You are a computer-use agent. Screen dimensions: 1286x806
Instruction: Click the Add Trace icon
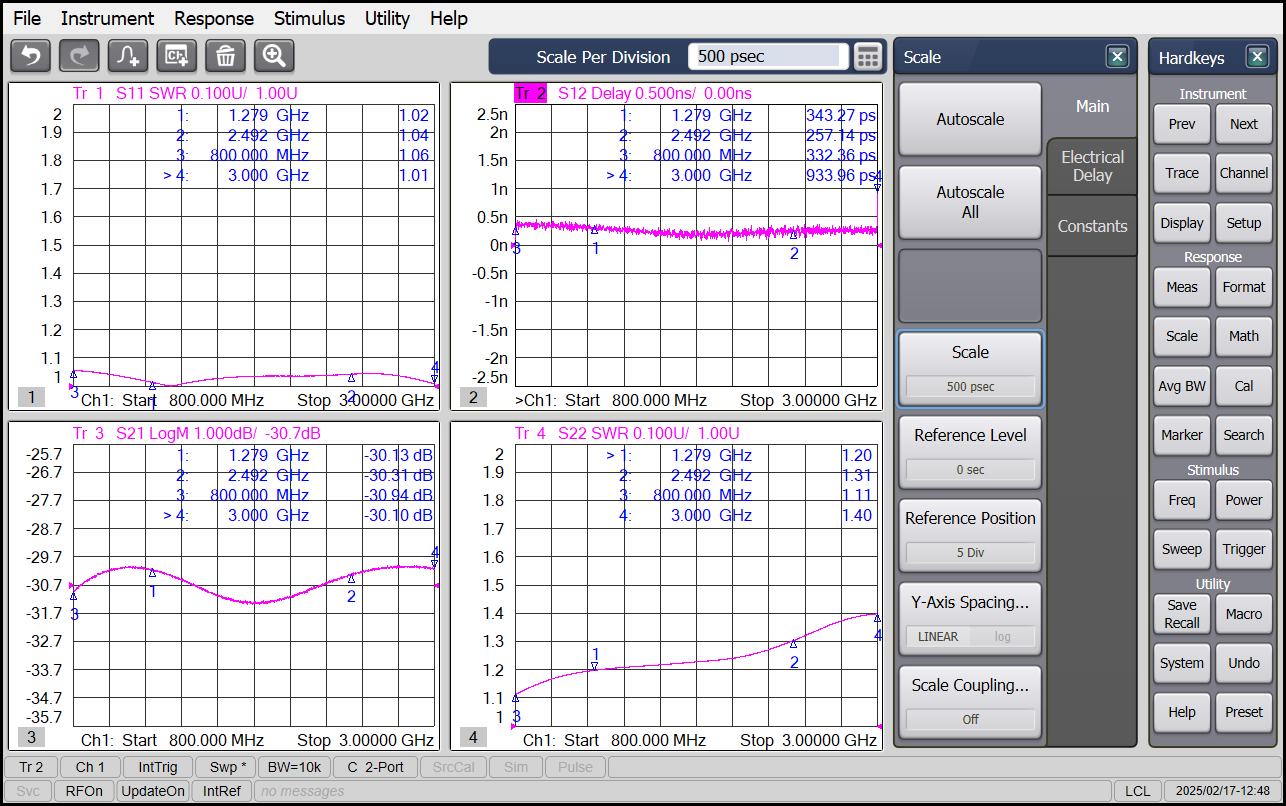[128, 56]
